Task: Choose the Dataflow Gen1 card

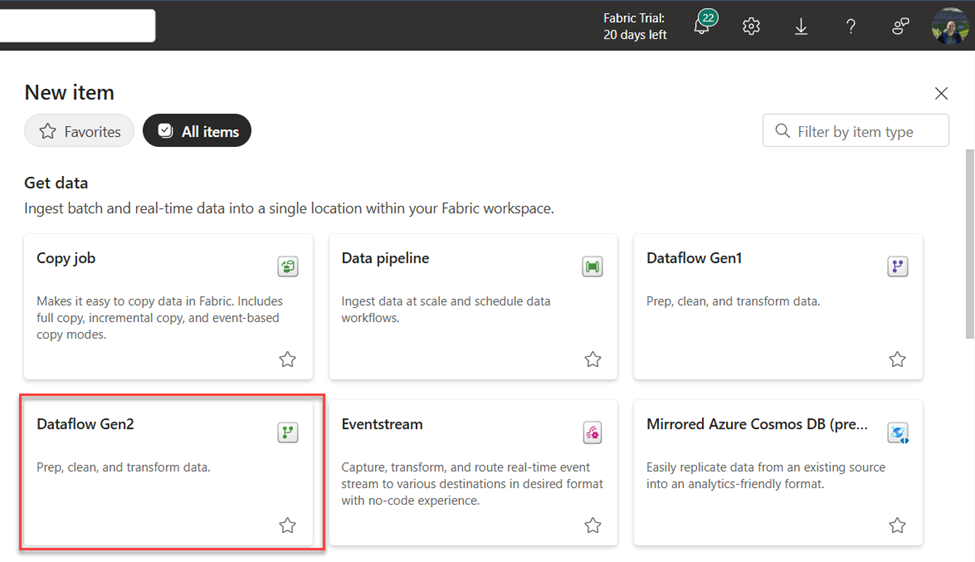Action: click(778, 306)
